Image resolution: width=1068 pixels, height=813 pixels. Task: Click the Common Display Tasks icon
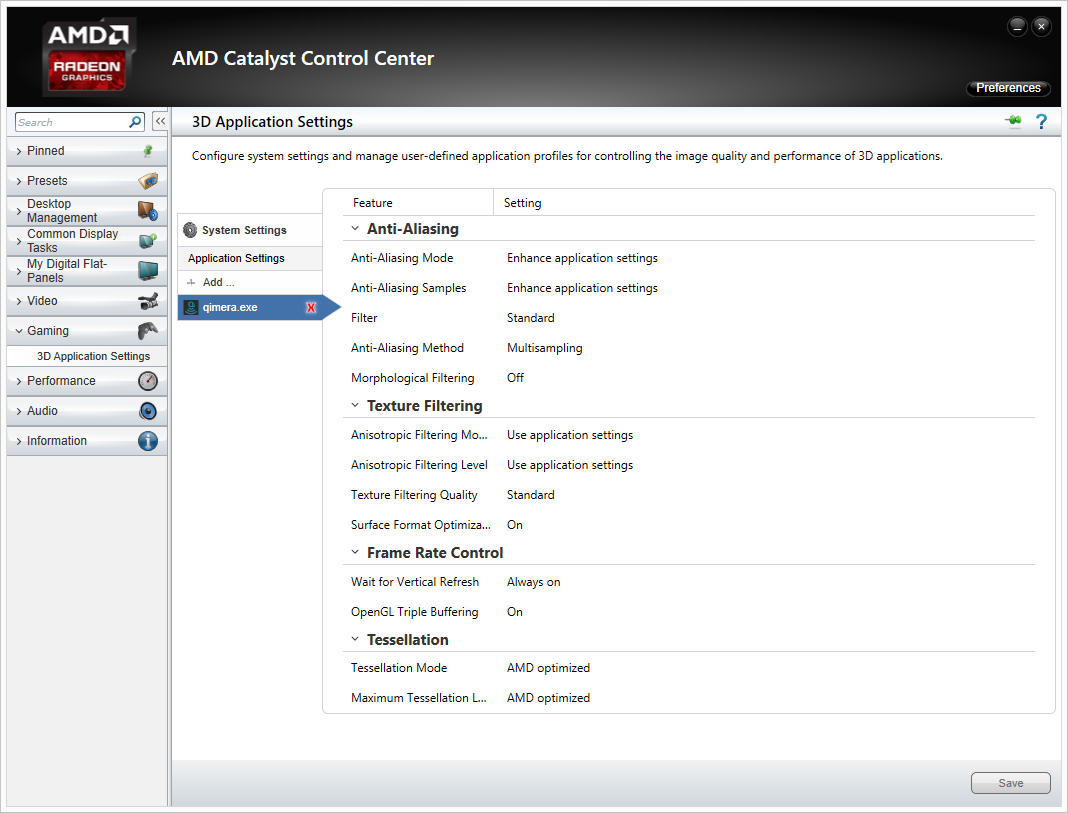(148, 240)
